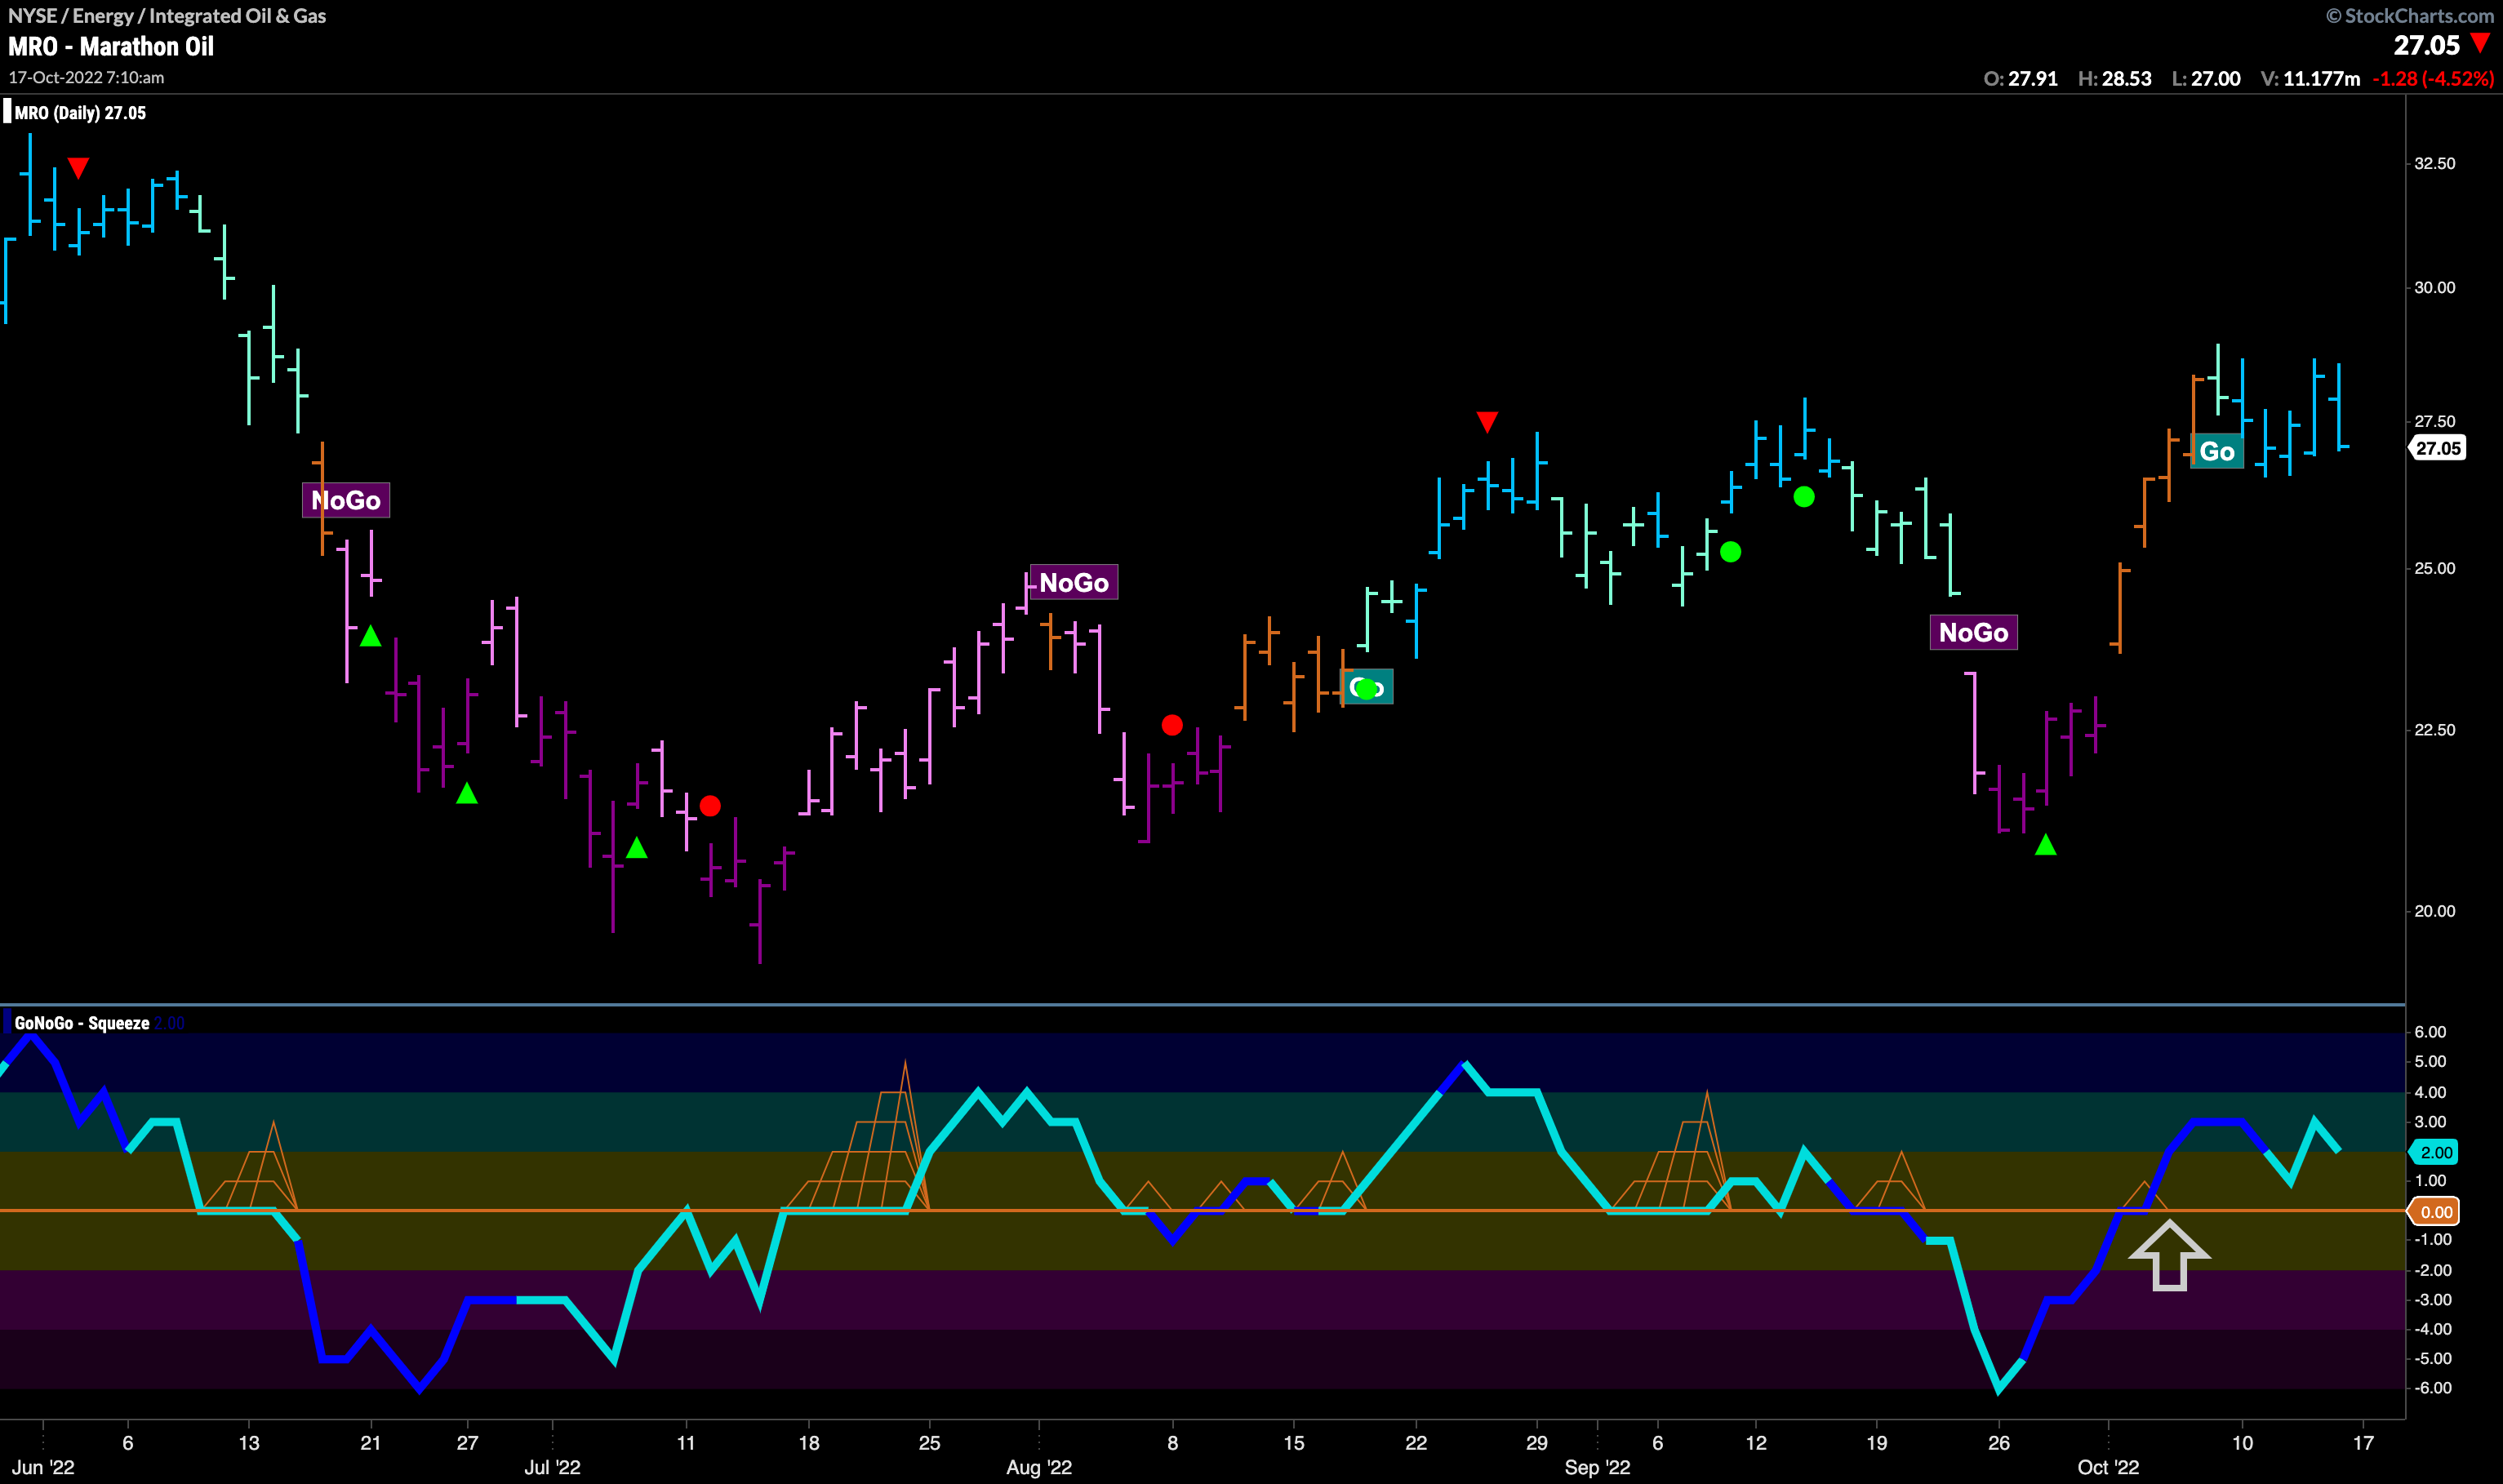Viewport: 2503px width, 1484px height.
Task: Click the green circle marker near 25.00 in September
Action: (x=1731, y=552)
